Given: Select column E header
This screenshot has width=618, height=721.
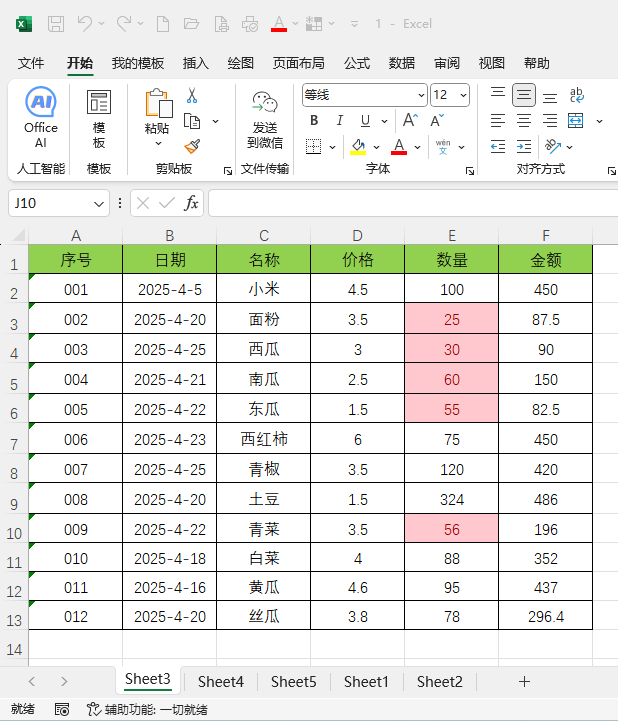Looking at the screenshot, I should (452, 236).
